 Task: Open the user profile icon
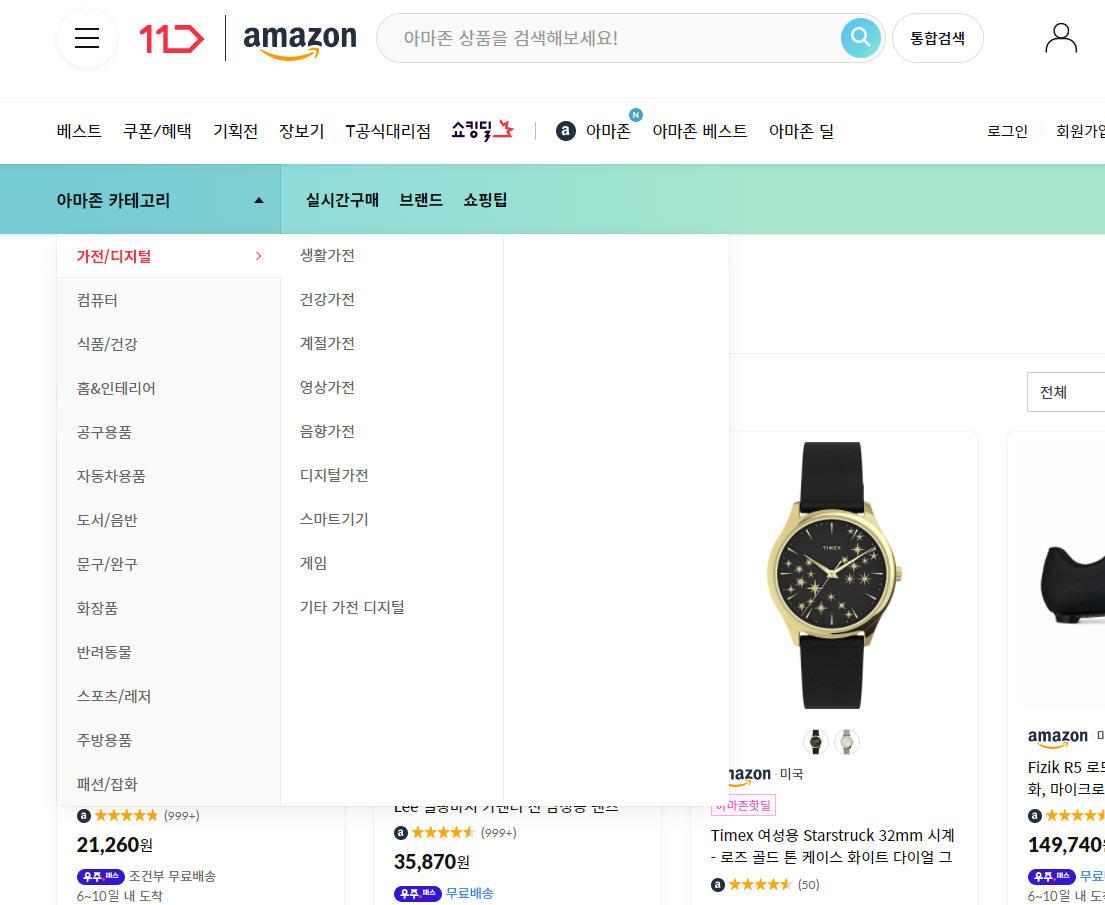point(1061,38)
